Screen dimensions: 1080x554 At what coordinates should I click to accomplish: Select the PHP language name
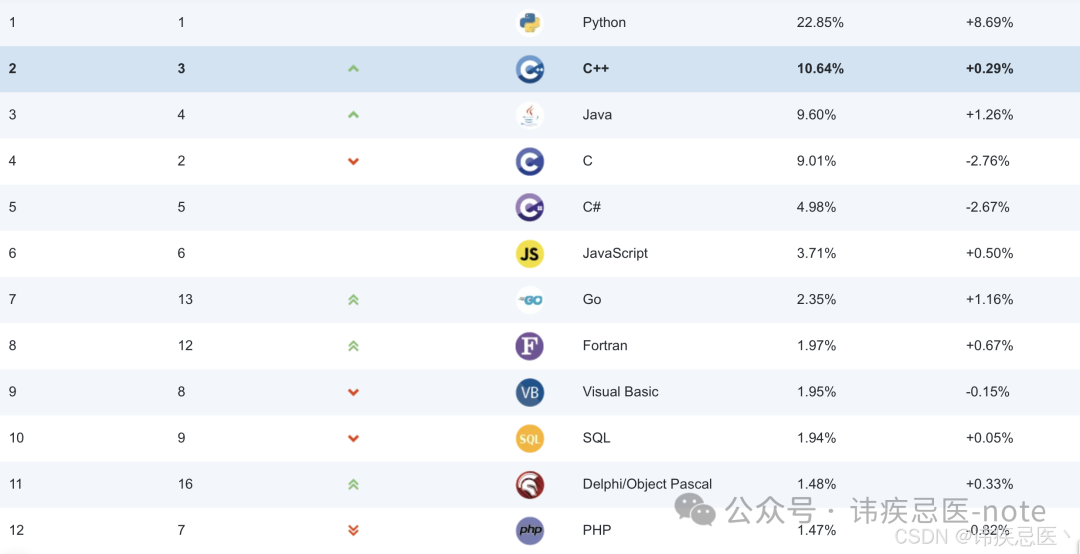click(x=596, y=531)
